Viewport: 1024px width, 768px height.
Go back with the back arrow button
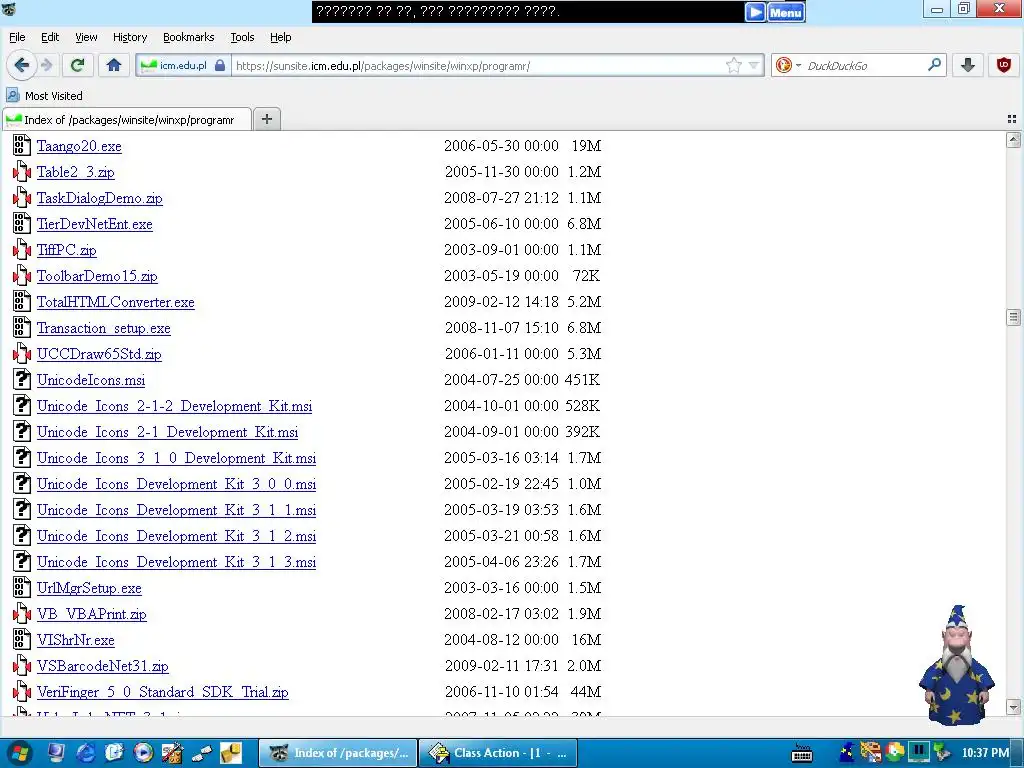point(22,65)
